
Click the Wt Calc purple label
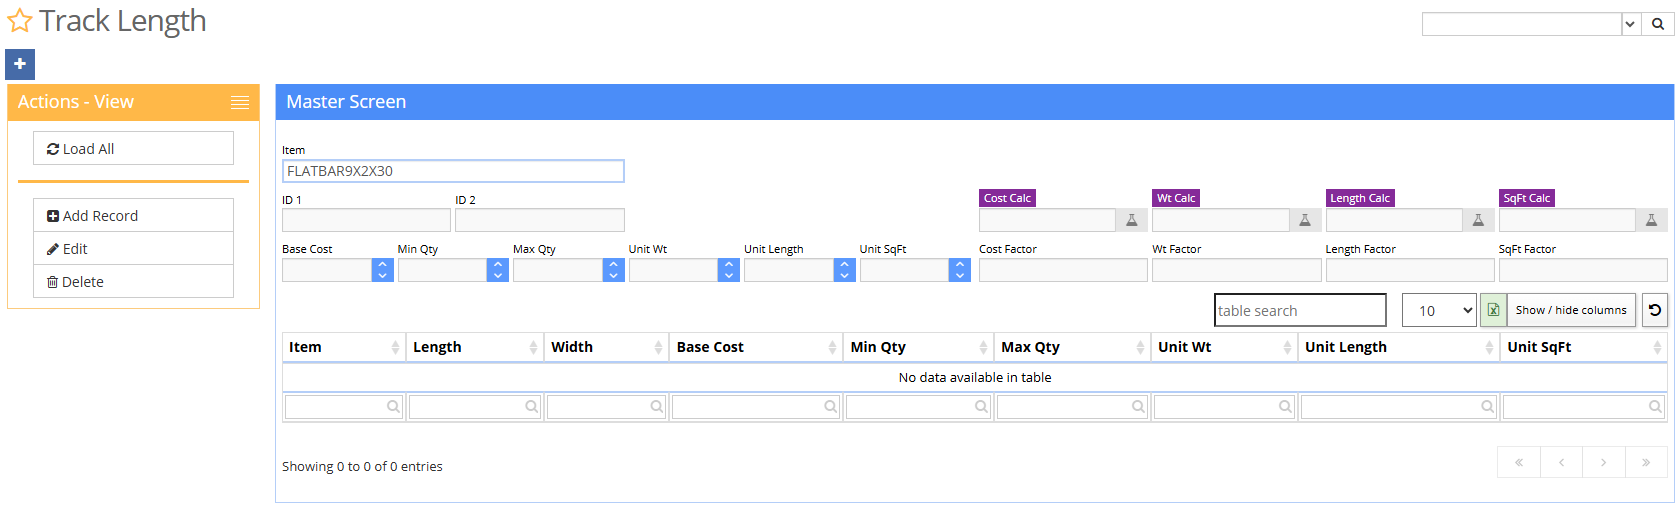click(x=1176, y=198)
